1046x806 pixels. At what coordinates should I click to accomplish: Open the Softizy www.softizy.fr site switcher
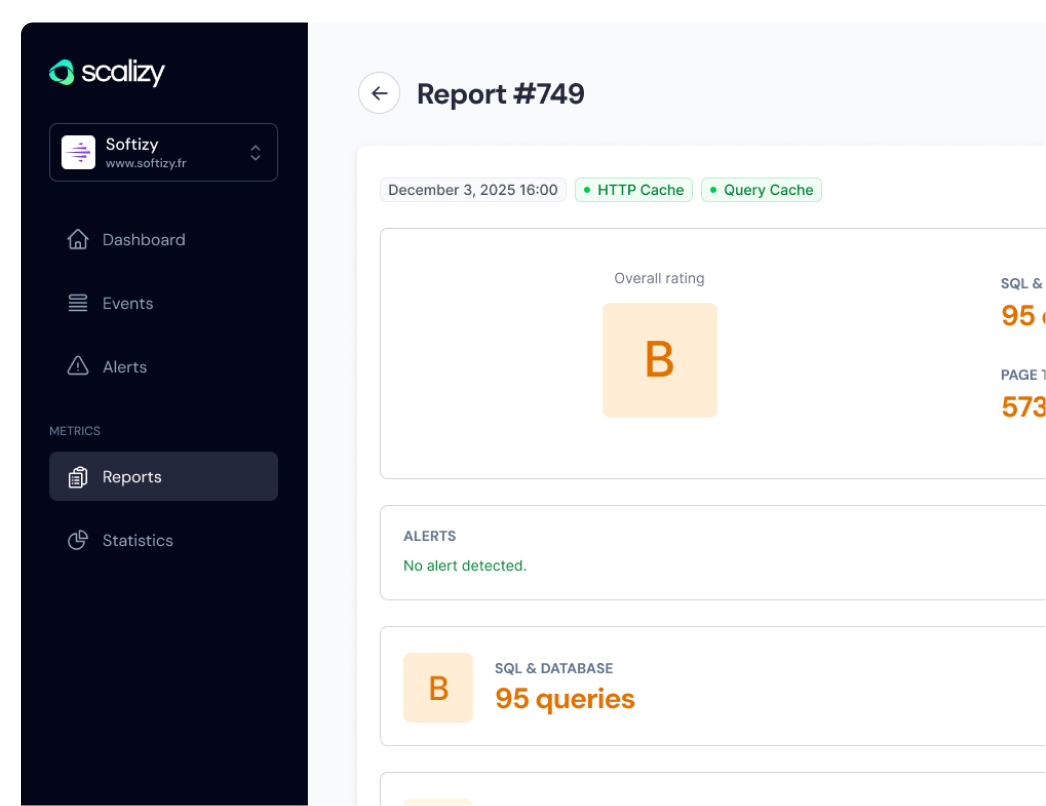point(163,152)
